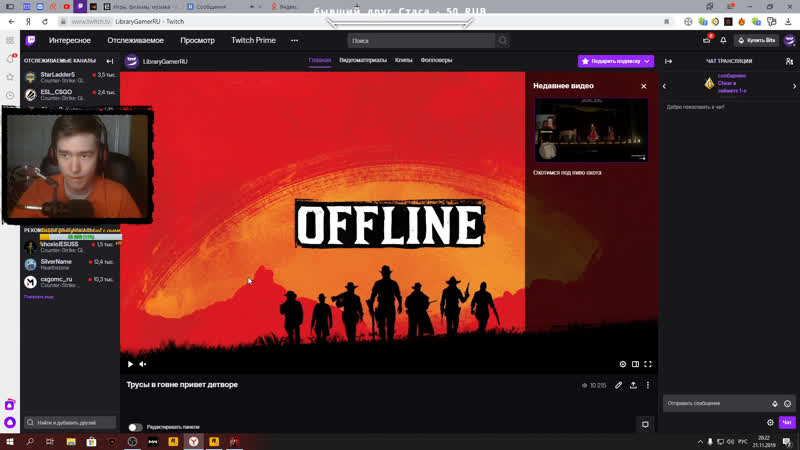
Task: Open the Followers tab
Action: 436,60
